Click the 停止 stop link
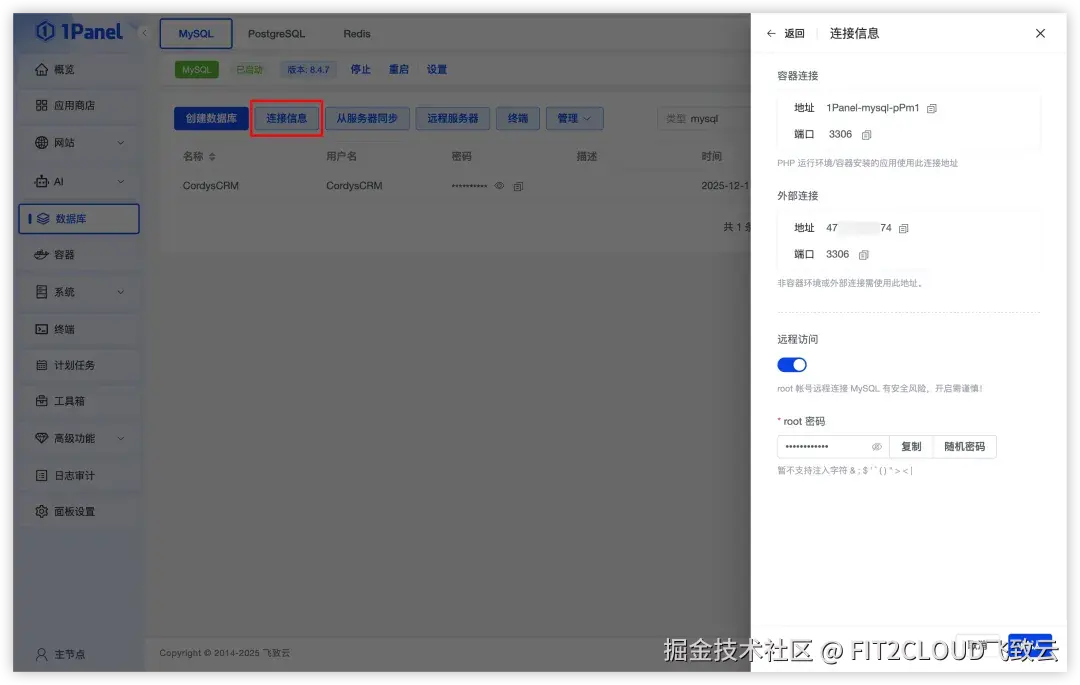Viewport: 1080px width, 685px height. click(x=360, y=70)
